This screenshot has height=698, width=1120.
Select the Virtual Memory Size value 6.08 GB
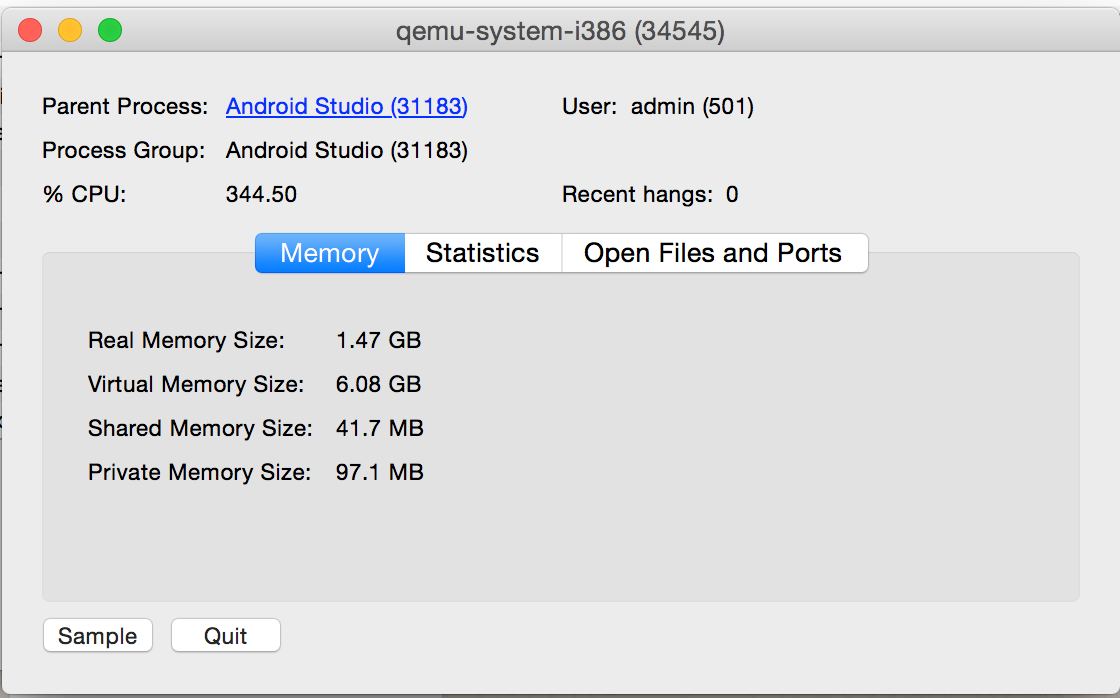[379, 384]
